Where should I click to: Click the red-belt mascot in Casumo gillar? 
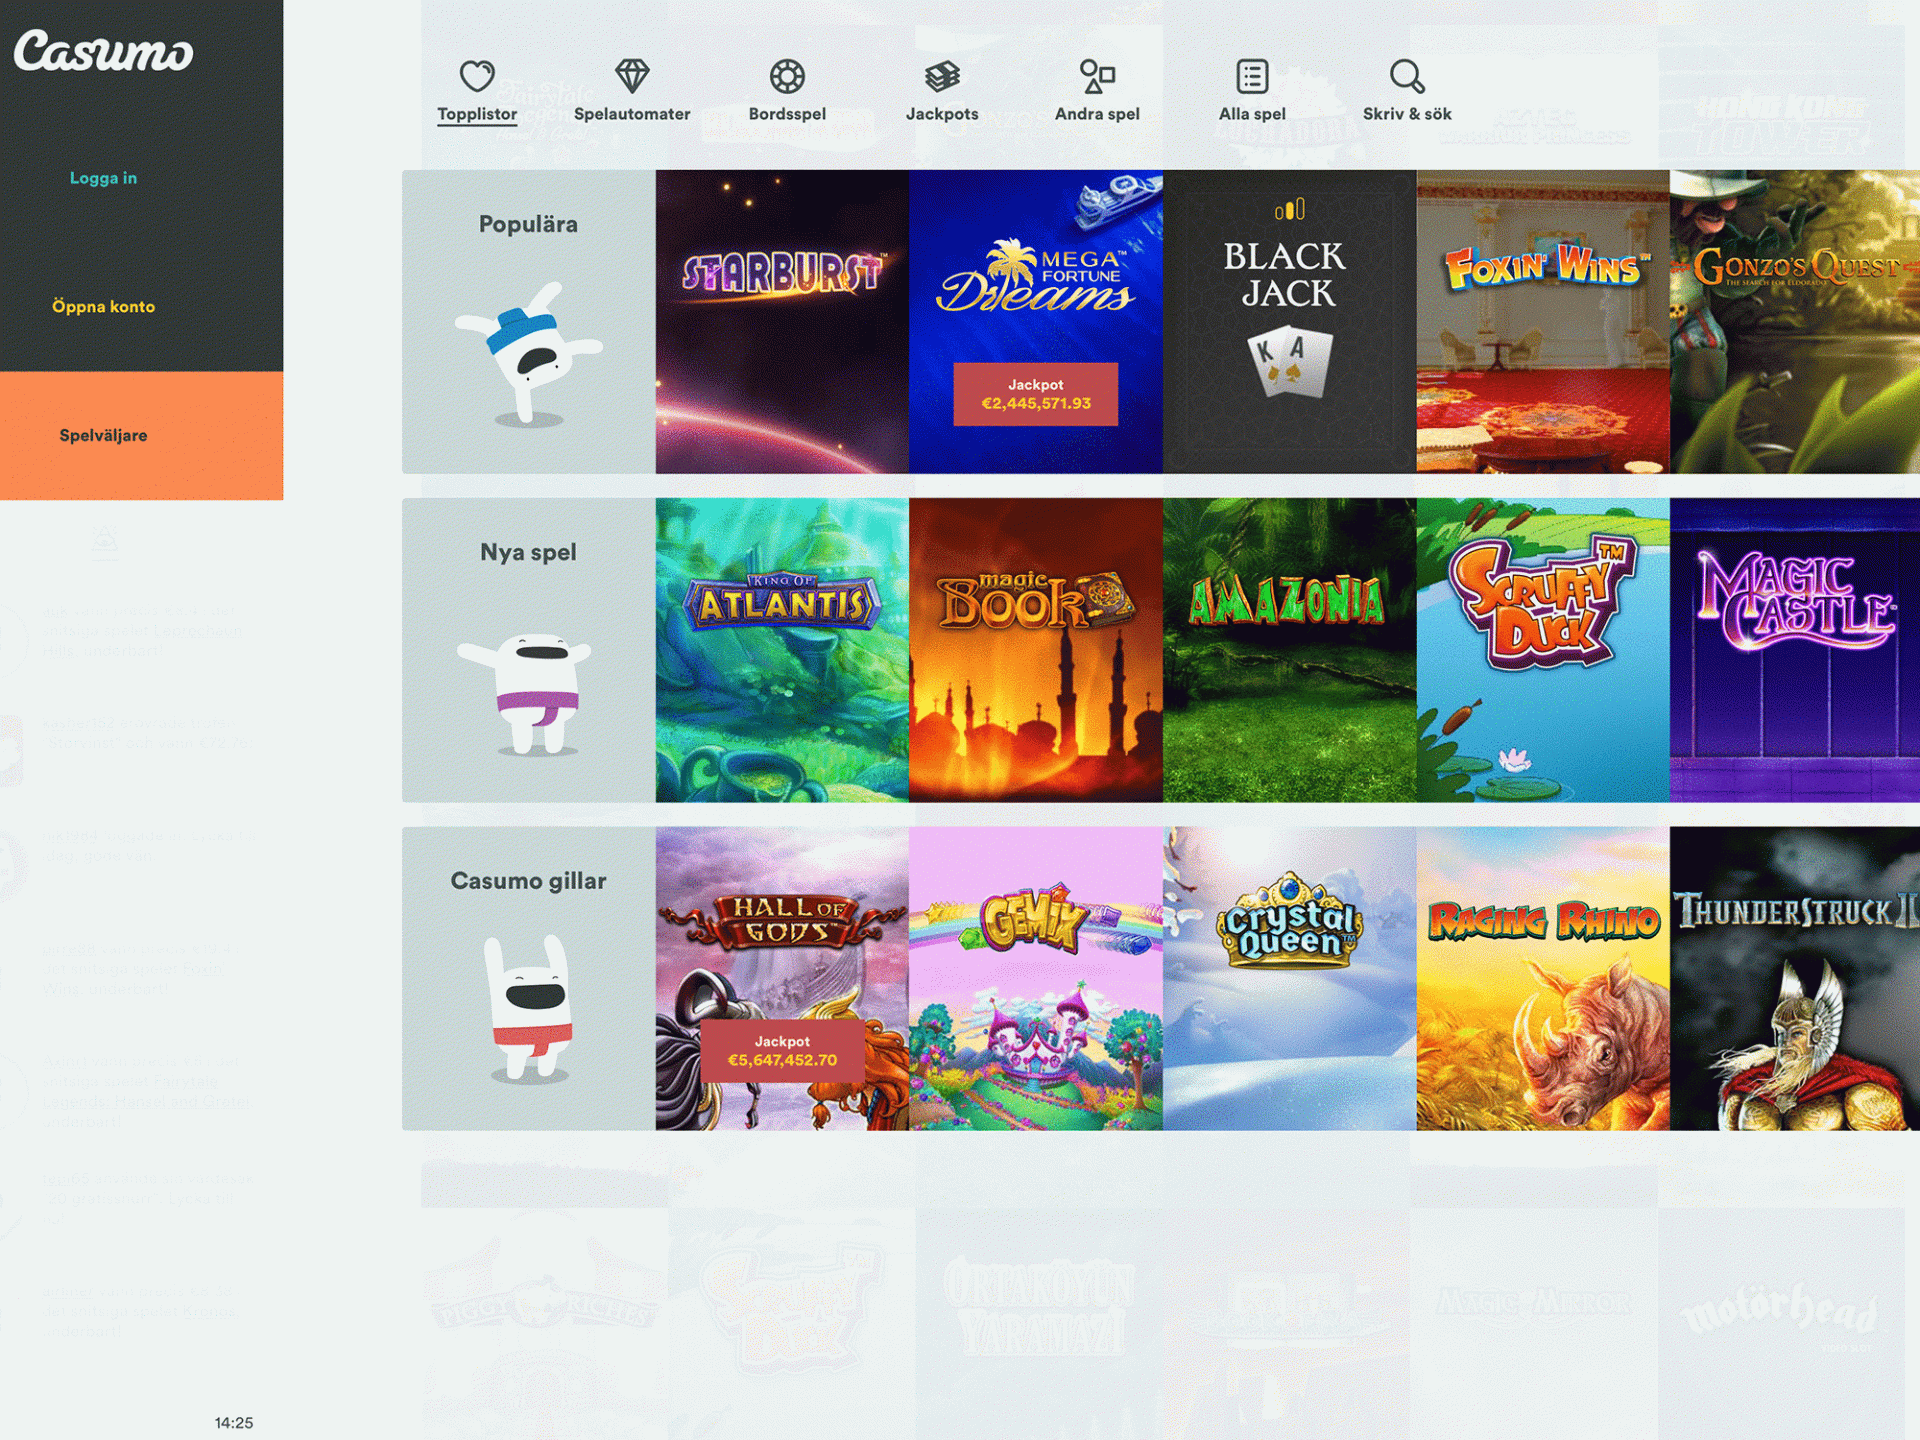point(529,1010)
